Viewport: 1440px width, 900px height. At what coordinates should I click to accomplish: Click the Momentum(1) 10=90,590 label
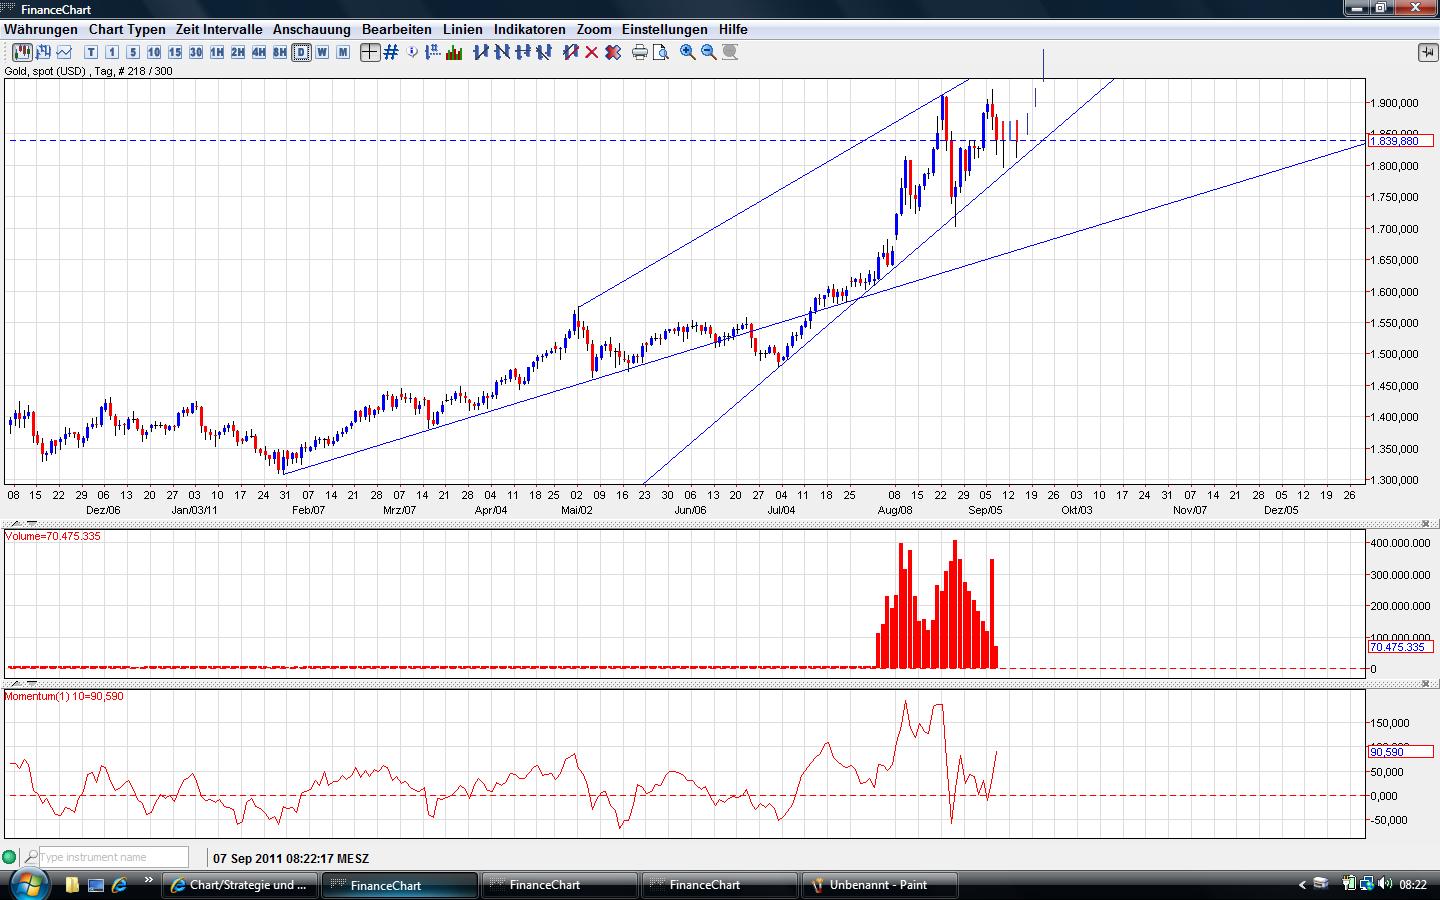[64, 696]
